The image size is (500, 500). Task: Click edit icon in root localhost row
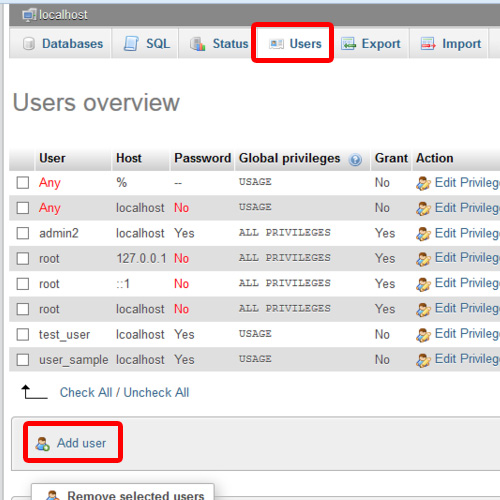click(x=423, y=310)
